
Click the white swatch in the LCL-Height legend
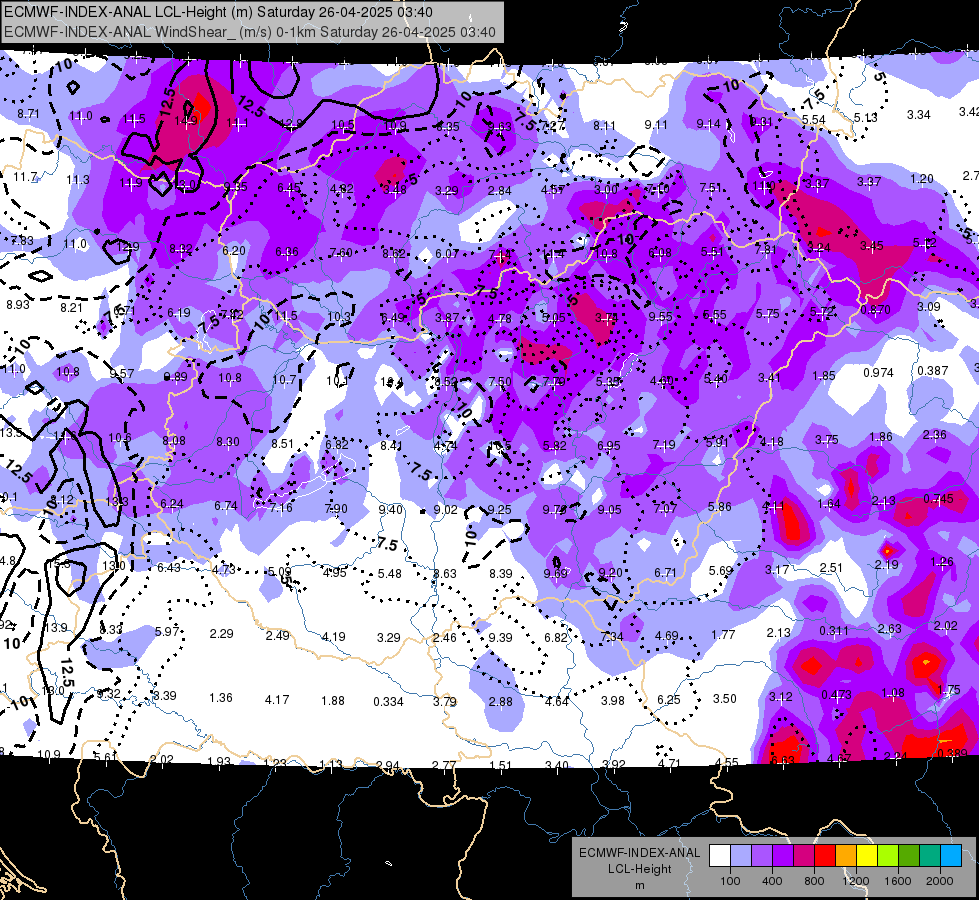[720, 856]
